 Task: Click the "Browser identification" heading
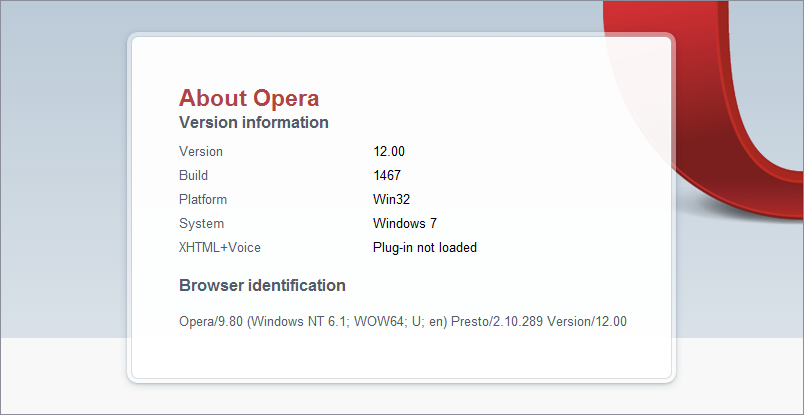(263, 285)
